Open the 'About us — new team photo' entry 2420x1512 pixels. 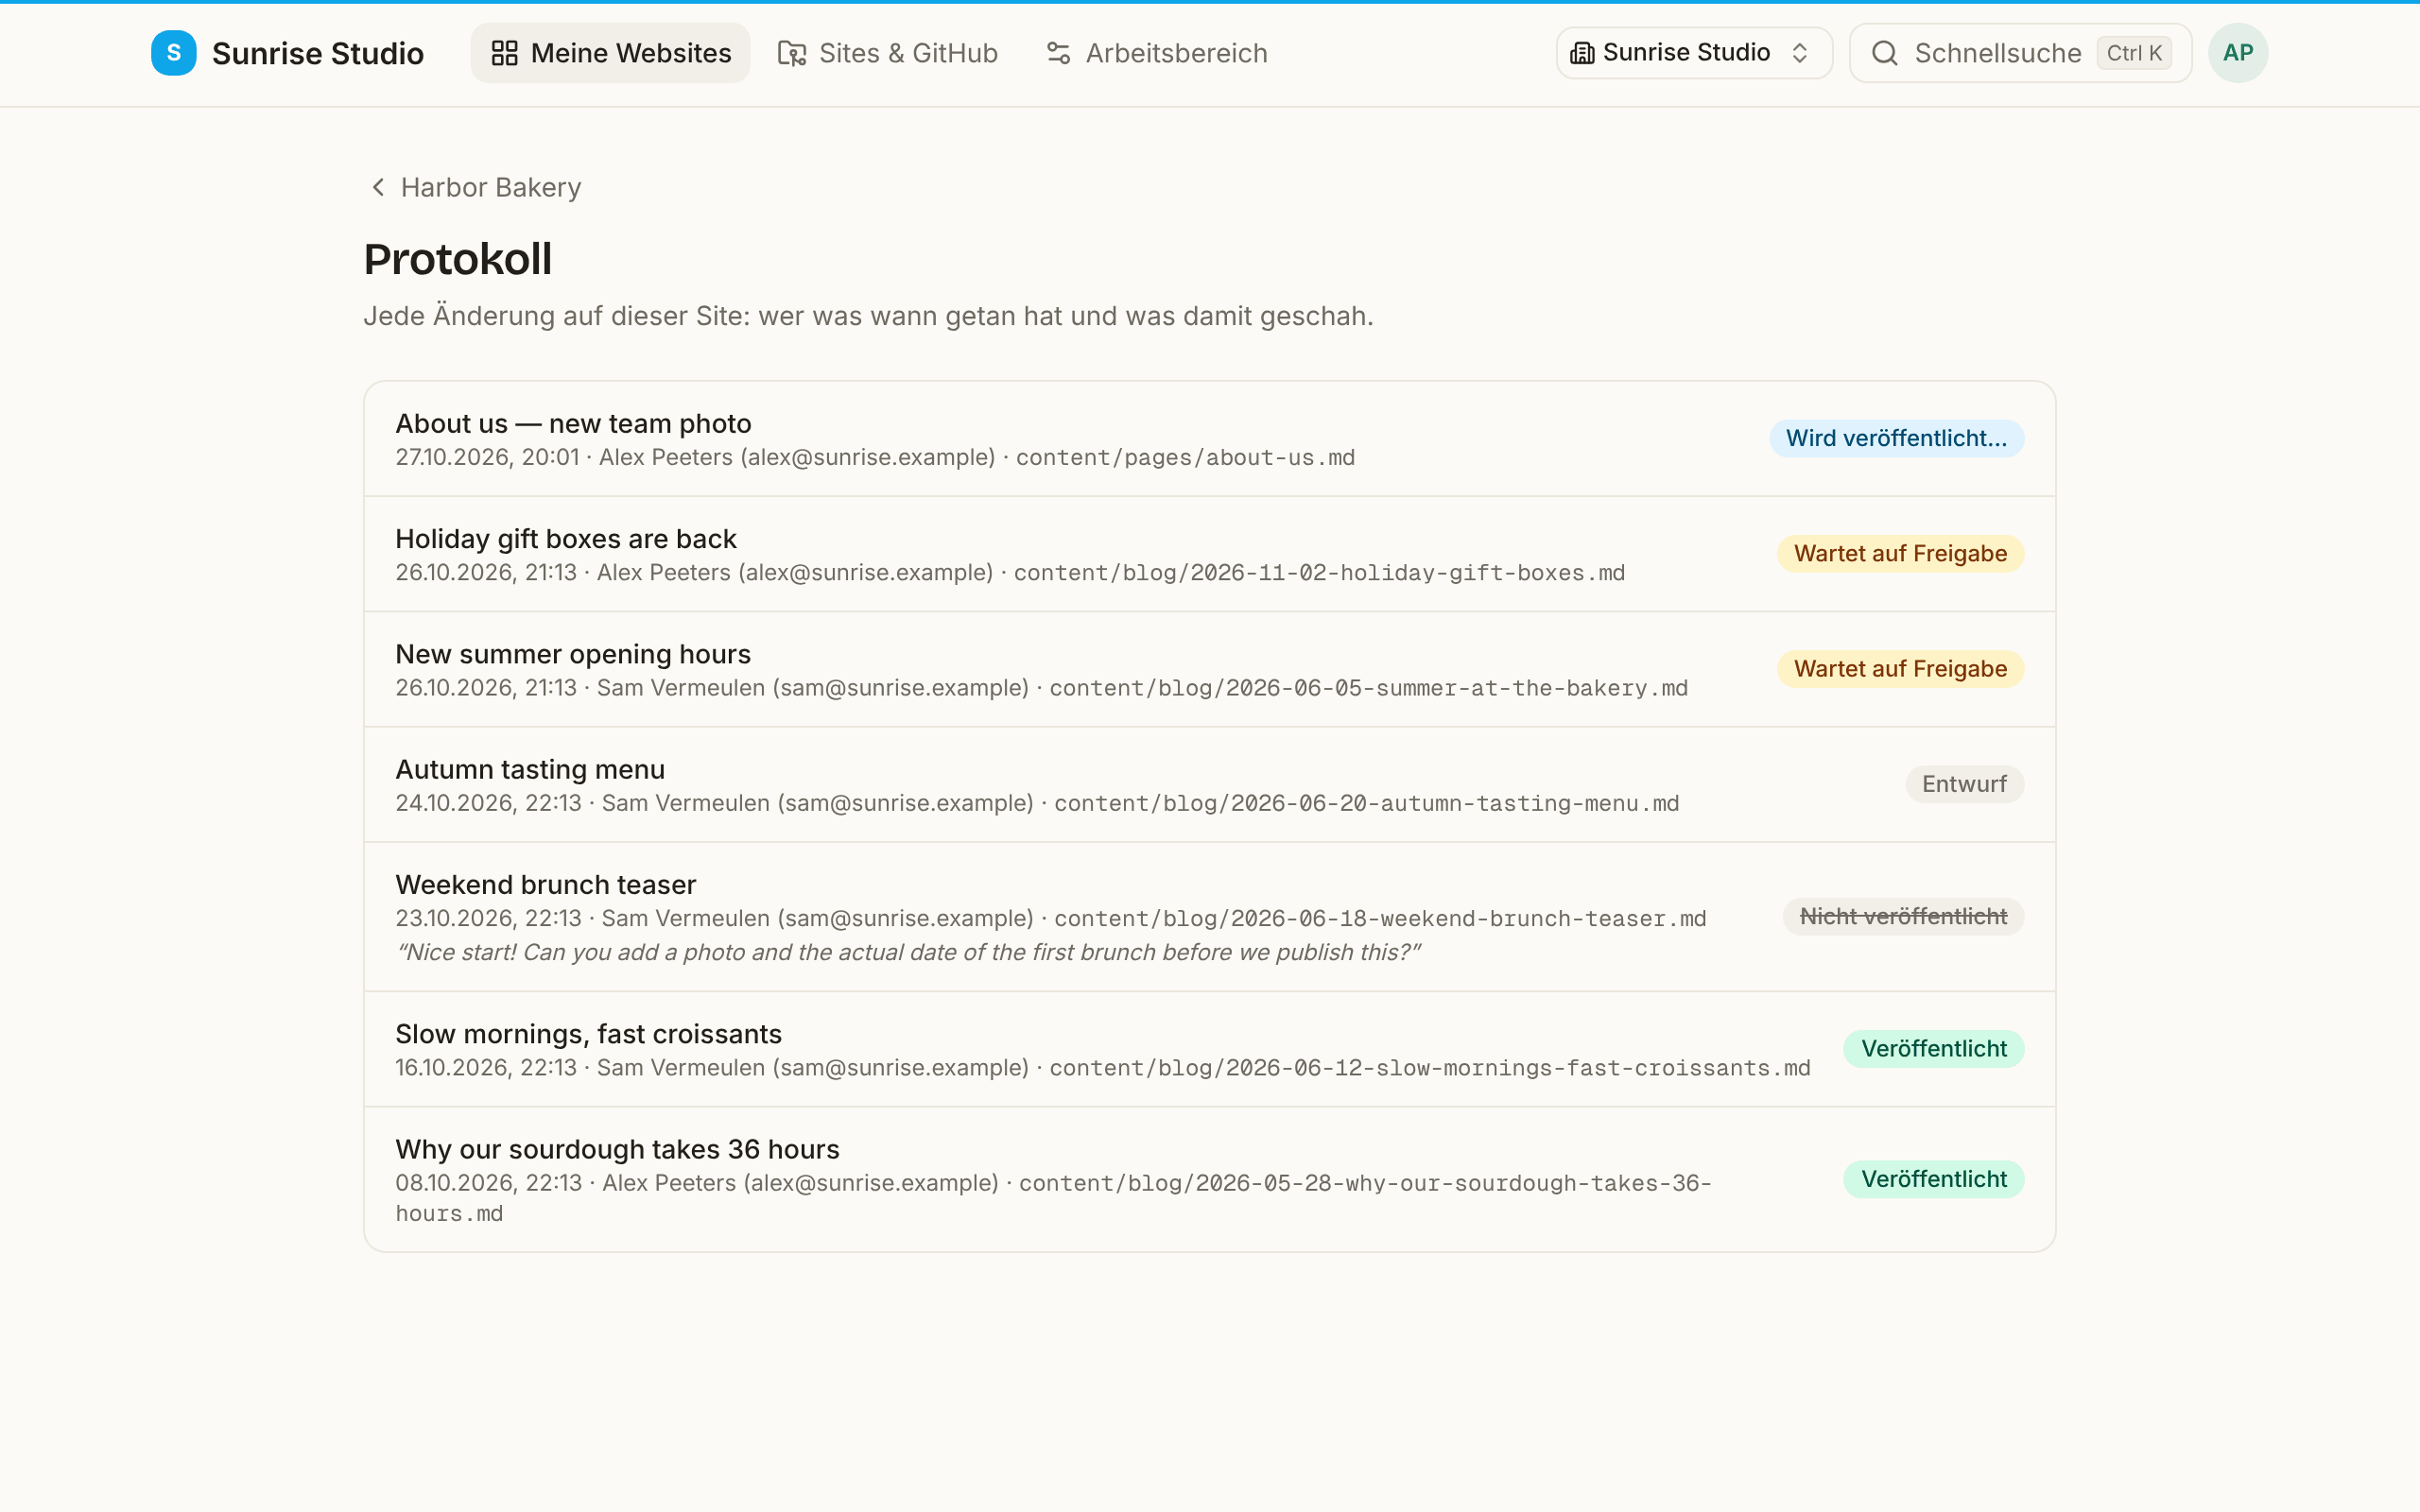[1209, 438]
